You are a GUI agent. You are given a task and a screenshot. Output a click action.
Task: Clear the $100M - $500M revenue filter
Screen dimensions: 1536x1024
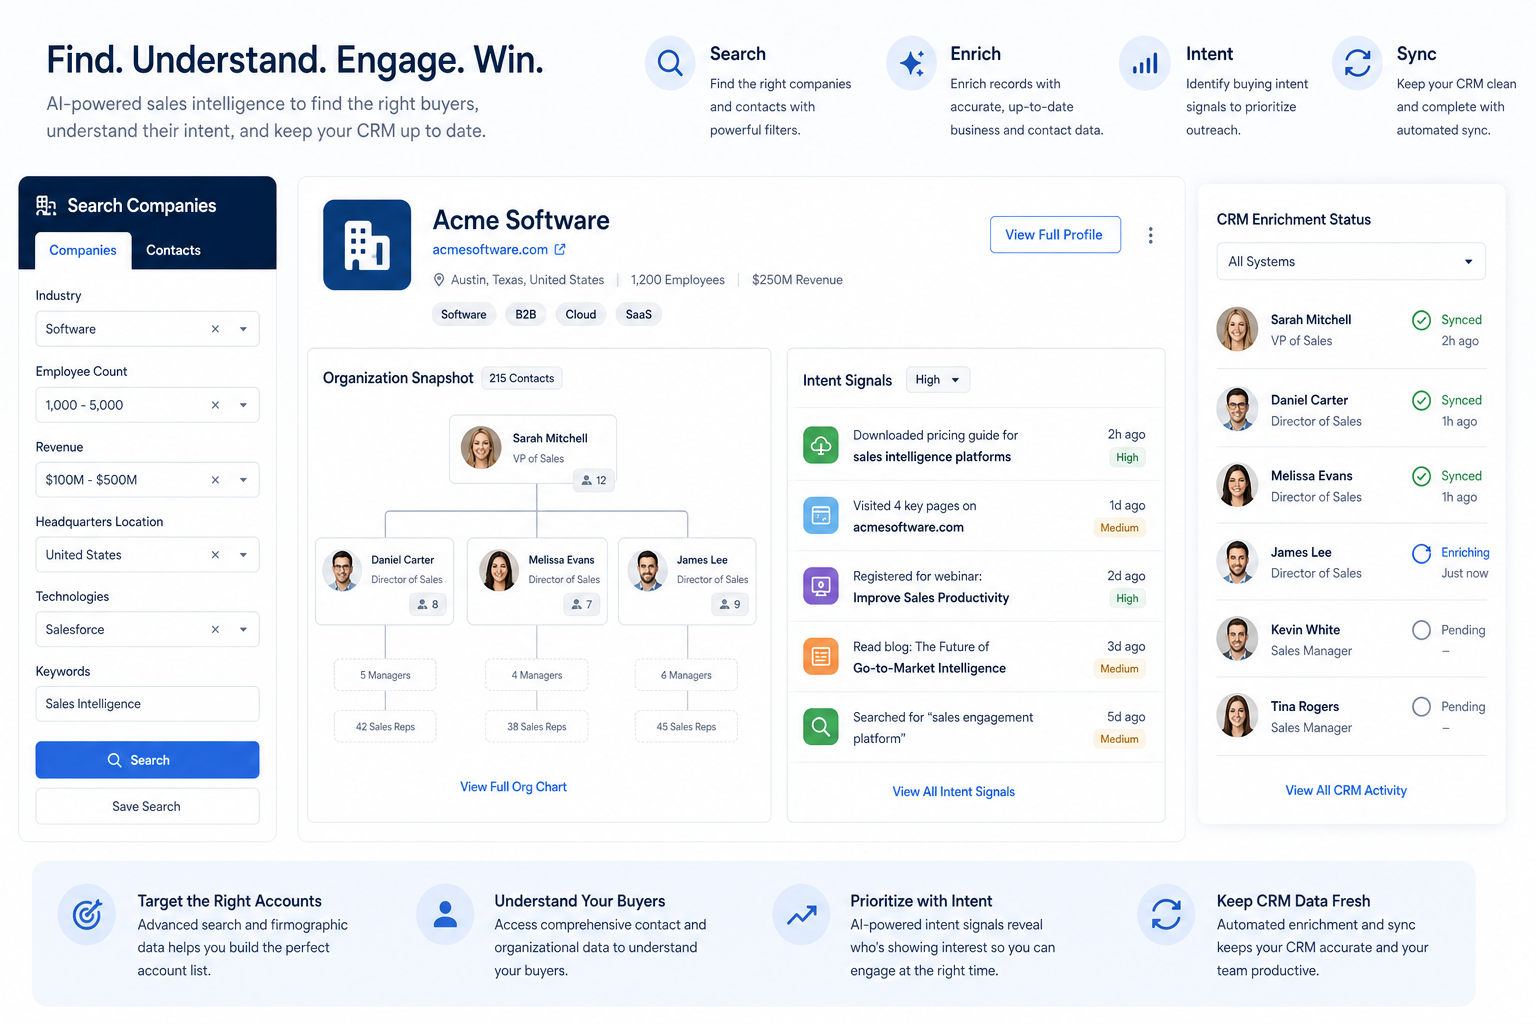[215, 480]
